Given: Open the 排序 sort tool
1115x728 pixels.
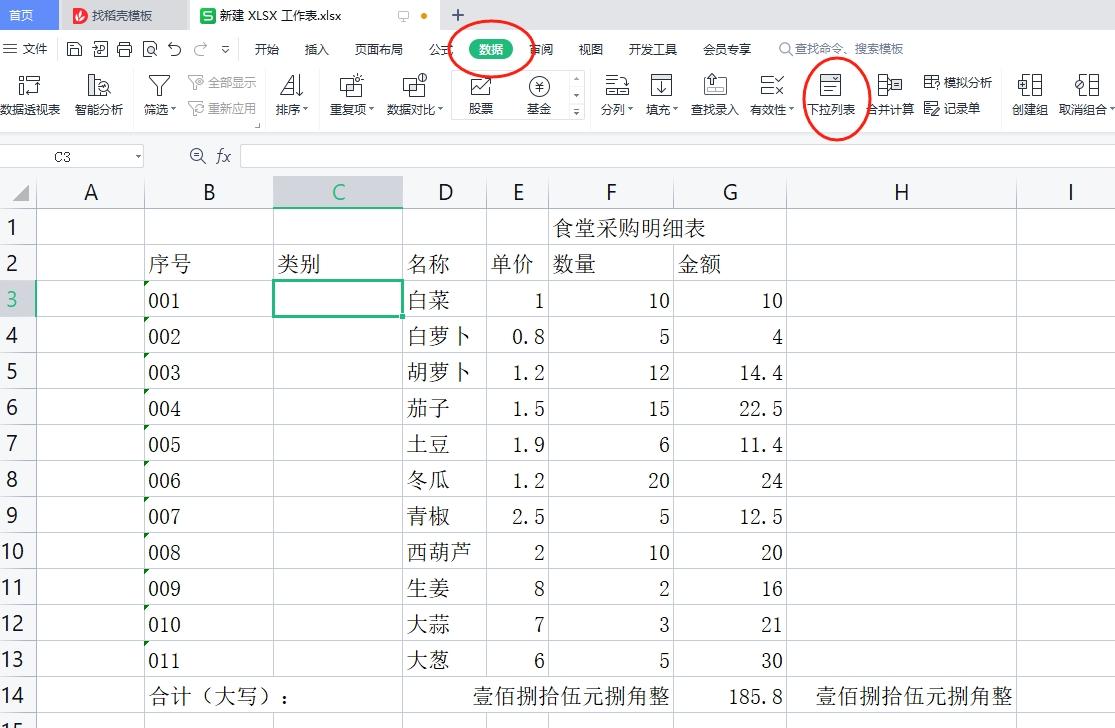Looking at the screenshot, I should (292, 95).
